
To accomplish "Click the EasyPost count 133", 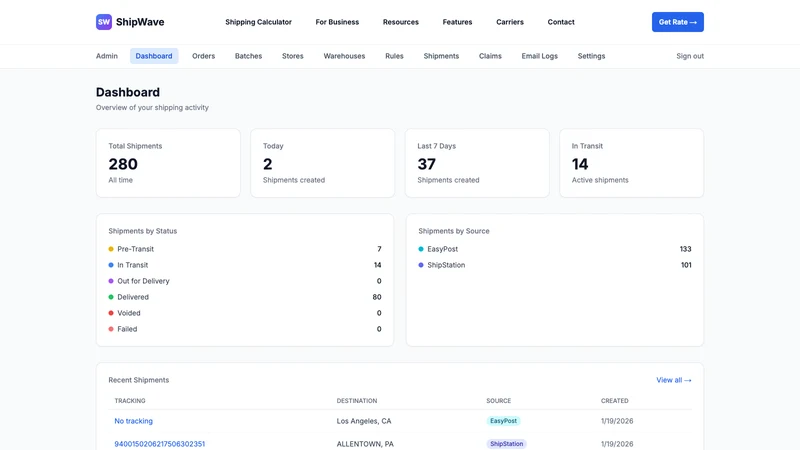I will click(x=685, y=249).
